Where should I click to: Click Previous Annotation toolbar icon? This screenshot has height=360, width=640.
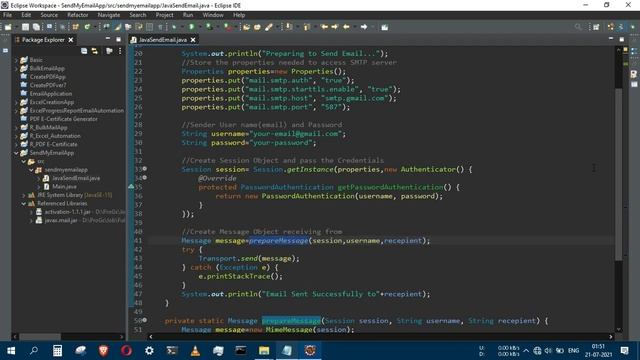[306, 27]
